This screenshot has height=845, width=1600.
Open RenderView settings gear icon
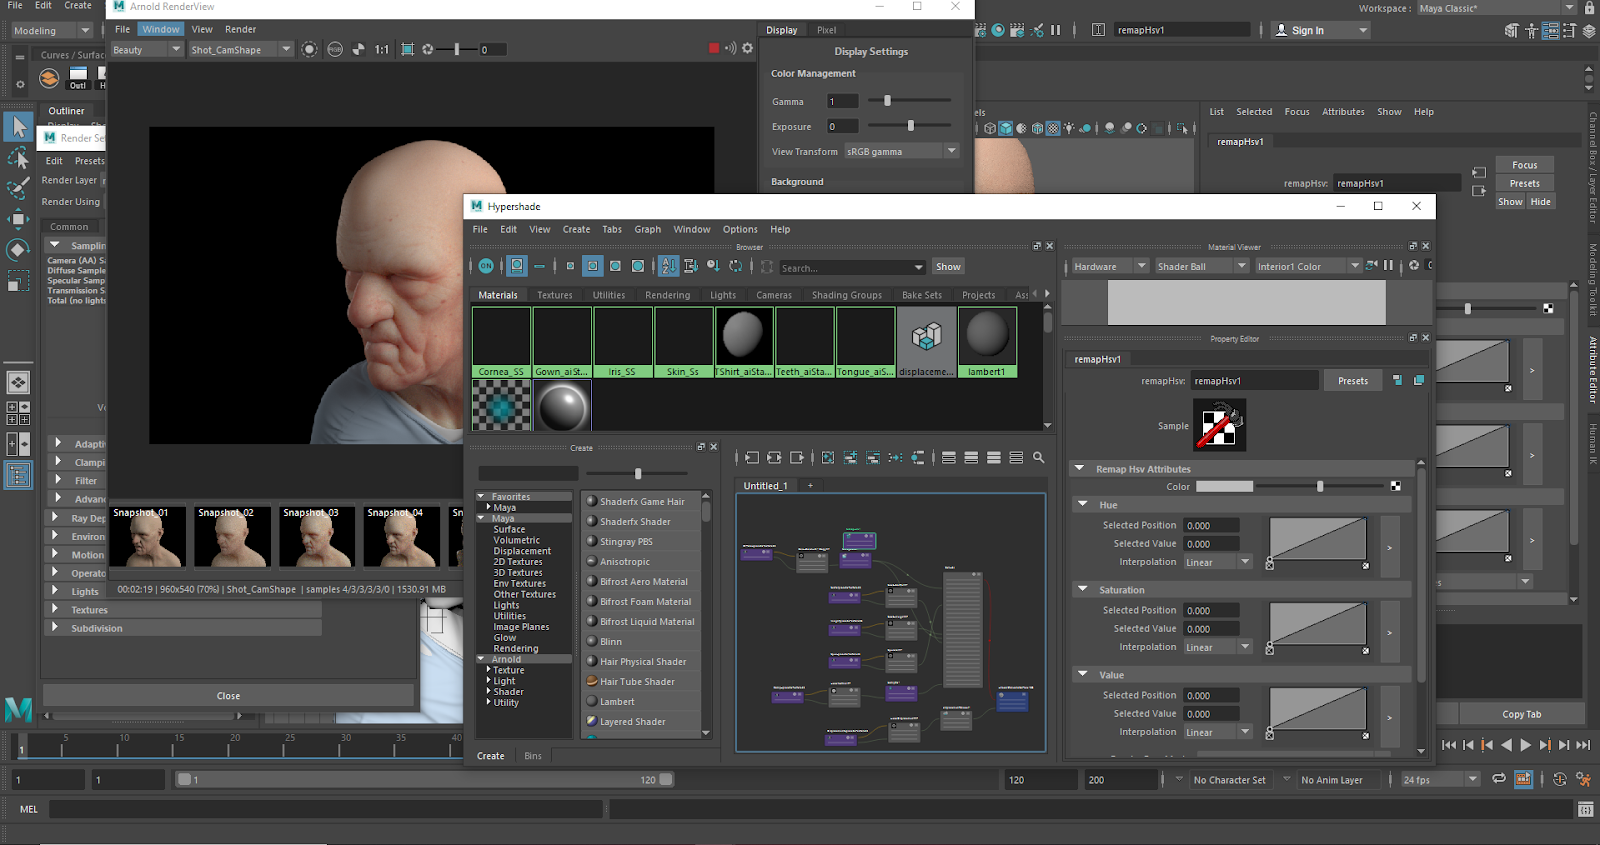point(747,48)
